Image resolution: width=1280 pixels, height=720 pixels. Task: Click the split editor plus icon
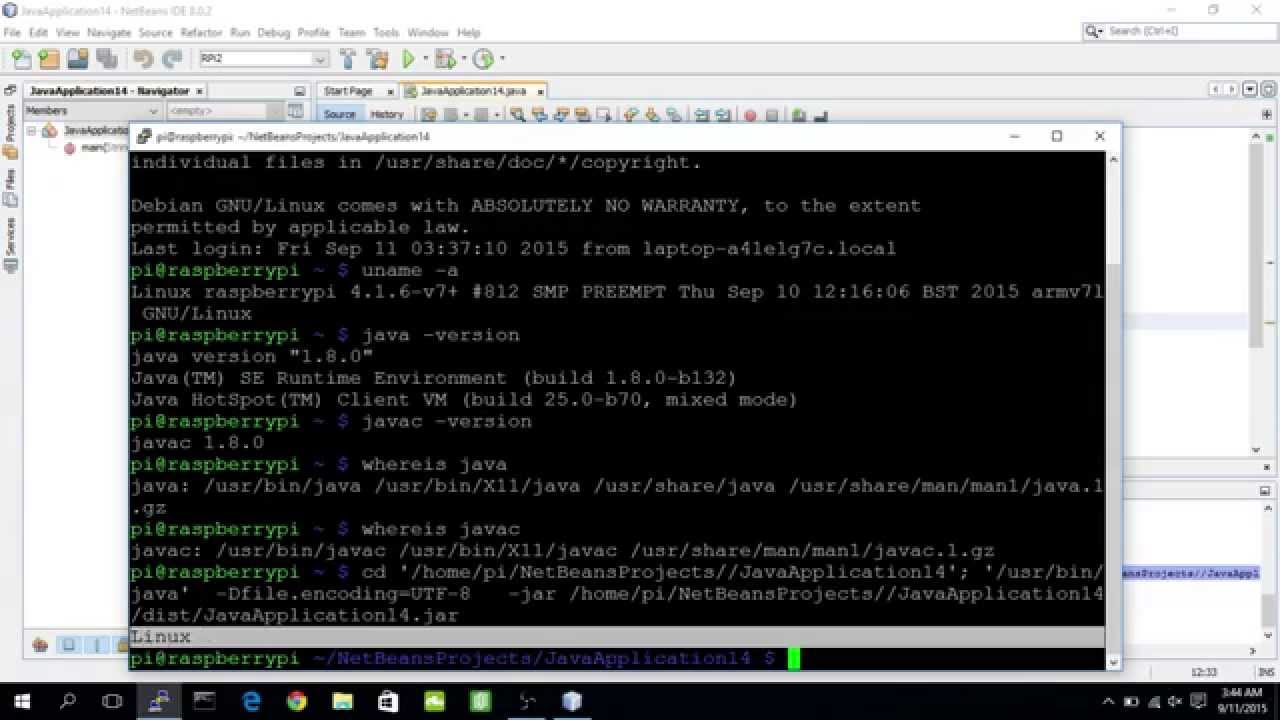pyautogui.click(x=1267, y=115)
